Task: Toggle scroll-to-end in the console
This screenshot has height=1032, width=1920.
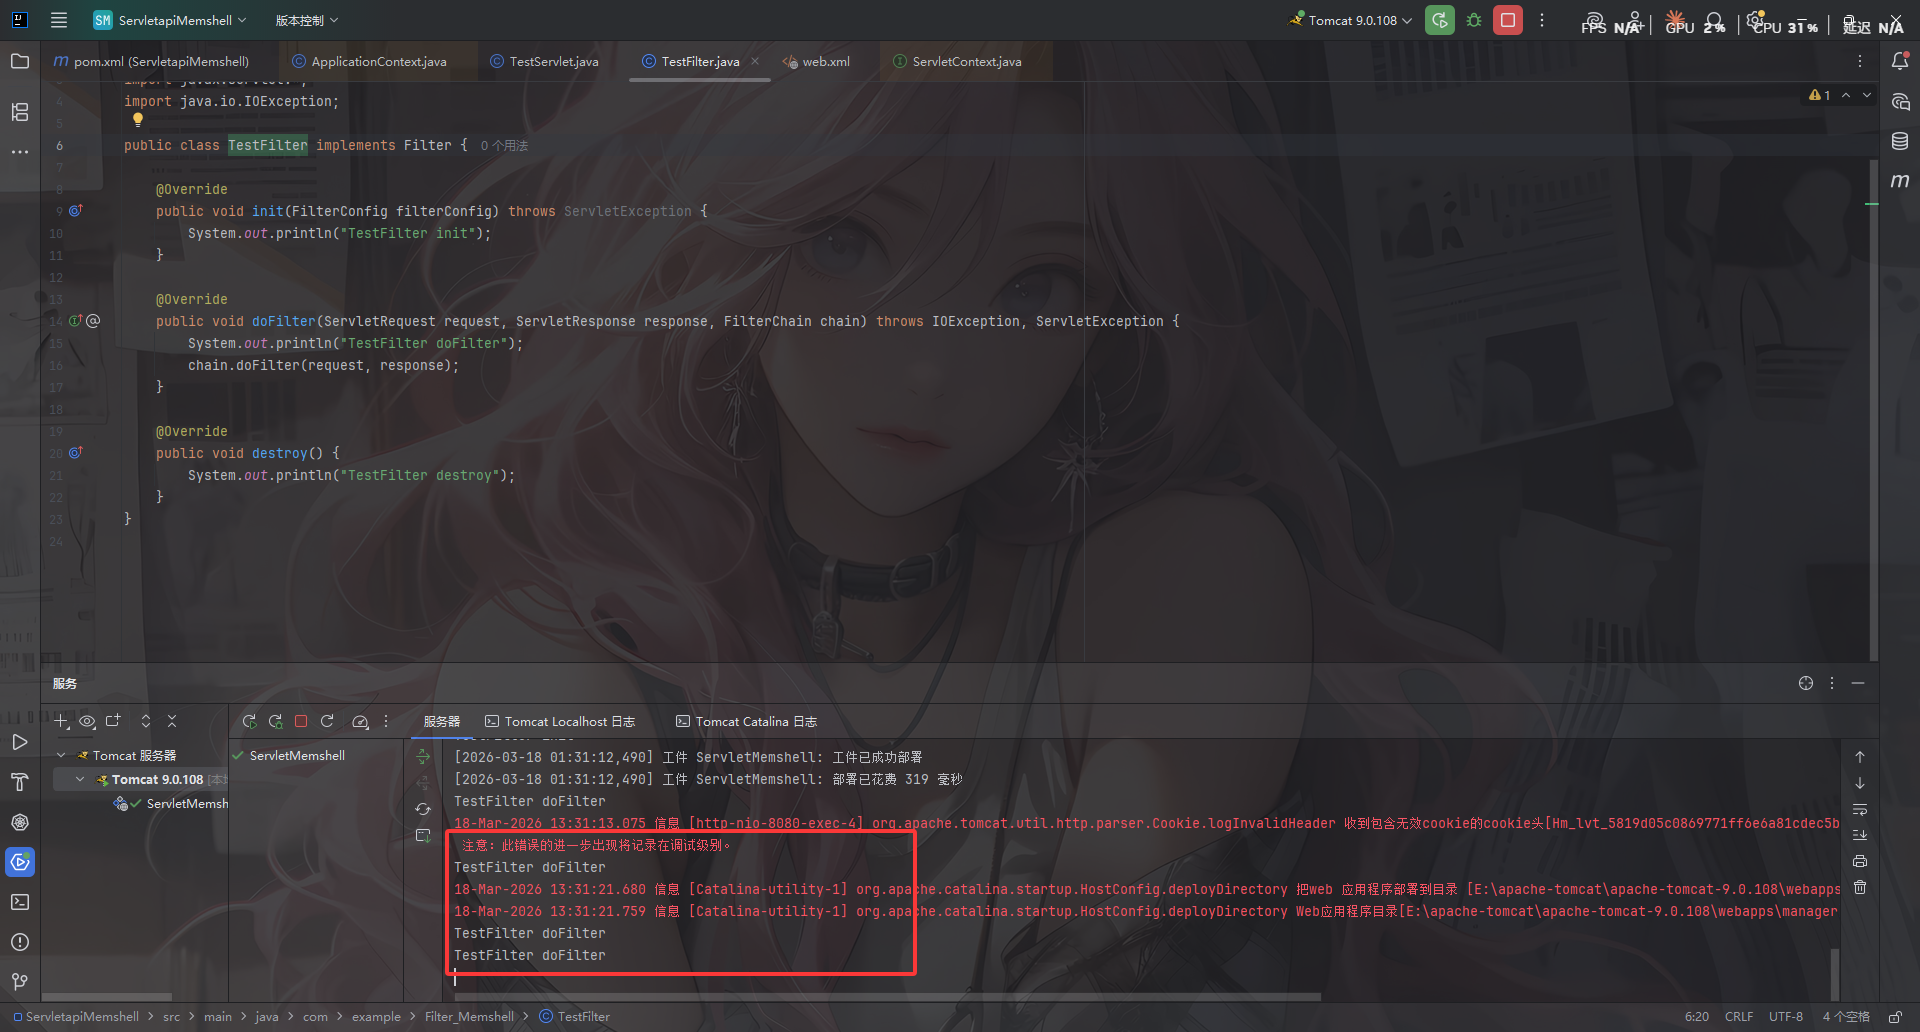Action: (x=1860, y=835)
